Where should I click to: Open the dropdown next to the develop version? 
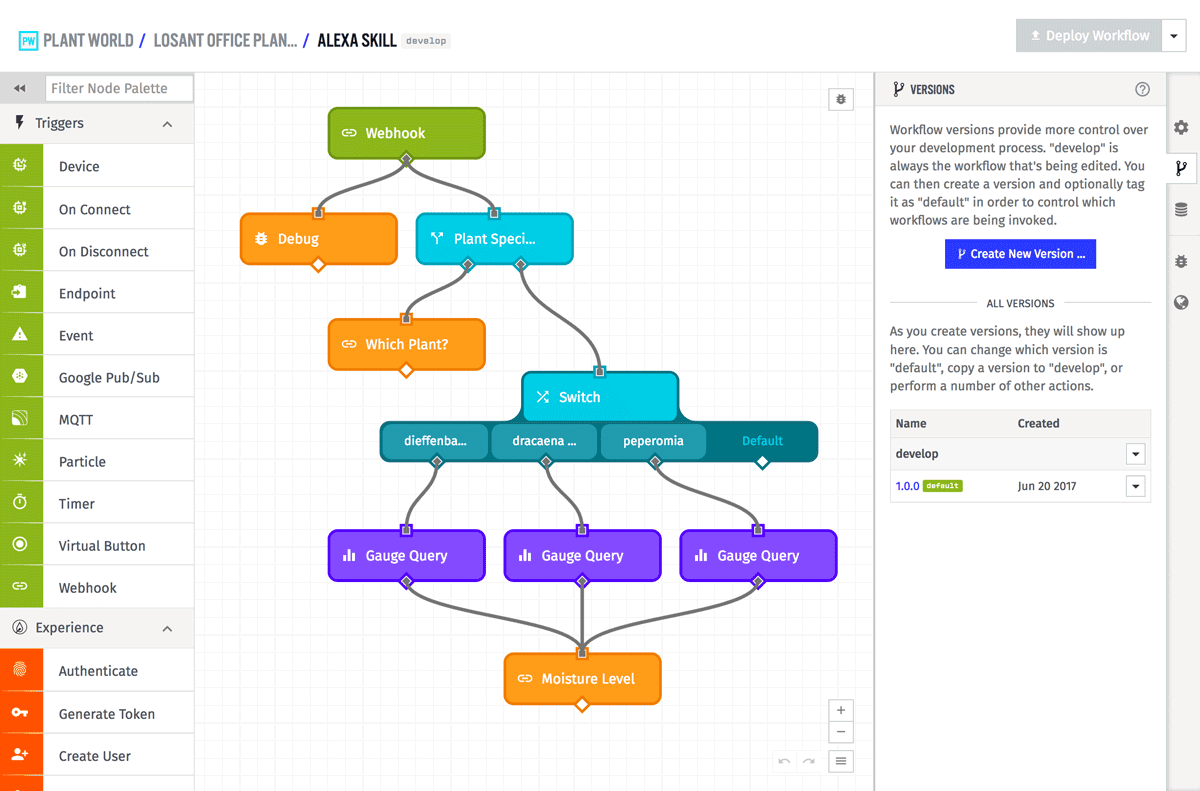(x=1135, y=453)
